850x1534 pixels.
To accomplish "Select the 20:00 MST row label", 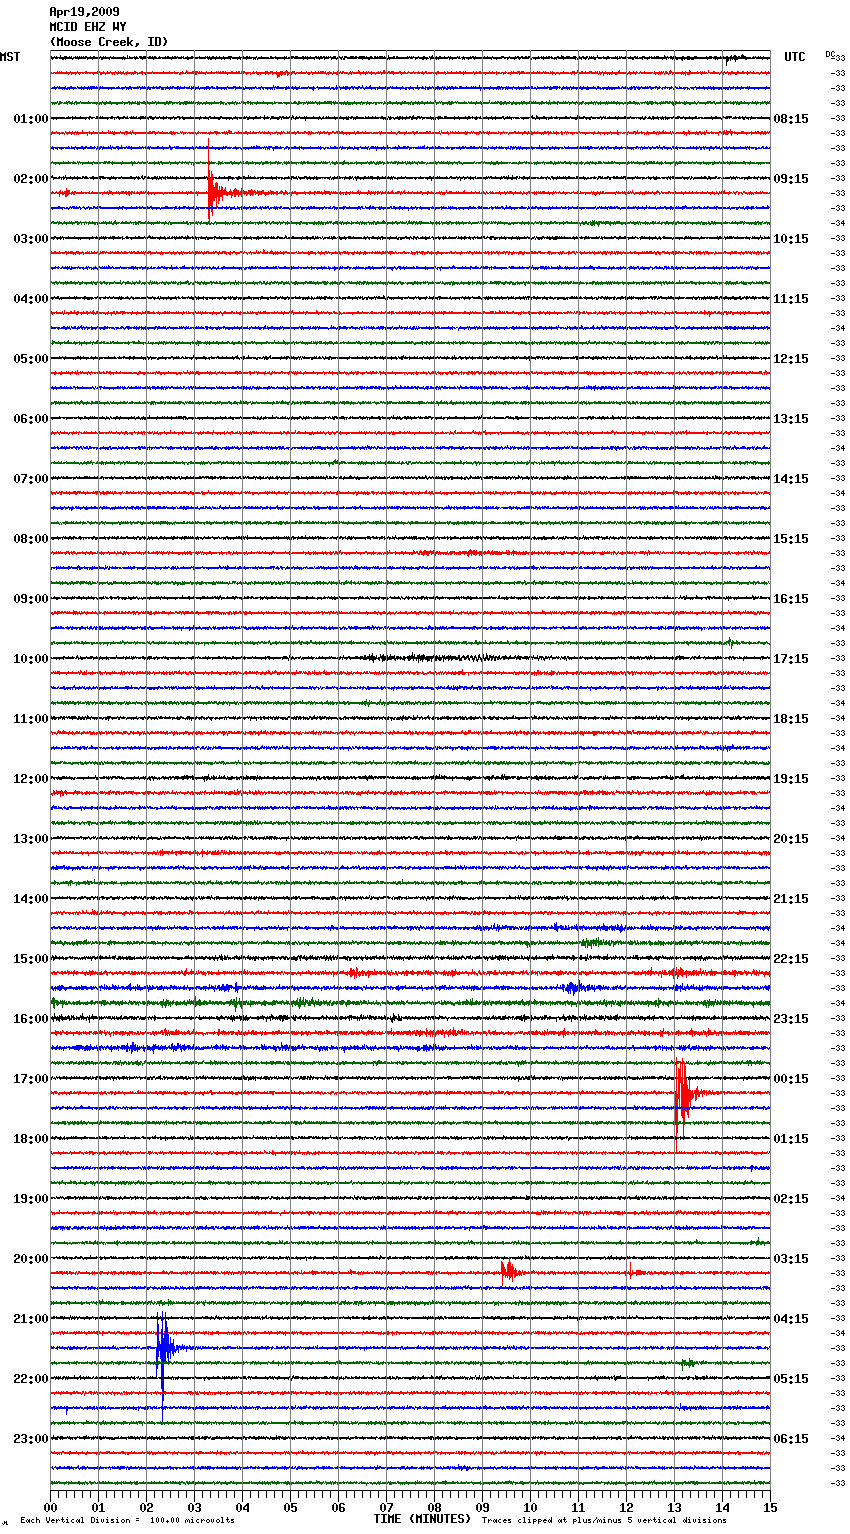I will coord(31,1259).
